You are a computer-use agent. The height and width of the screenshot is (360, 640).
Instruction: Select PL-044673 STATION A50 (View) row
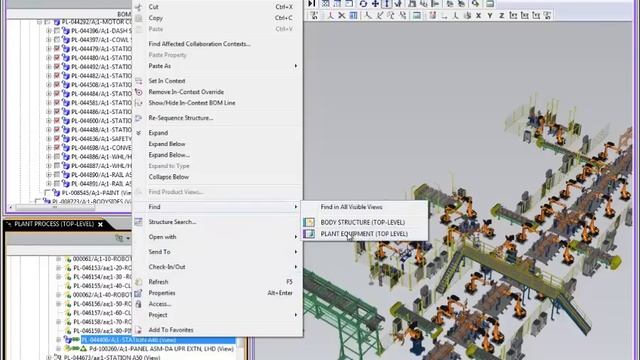pos(112,358)
